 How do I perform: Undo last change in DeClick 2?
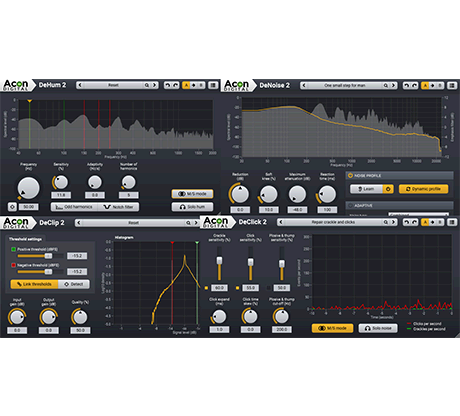406,222
